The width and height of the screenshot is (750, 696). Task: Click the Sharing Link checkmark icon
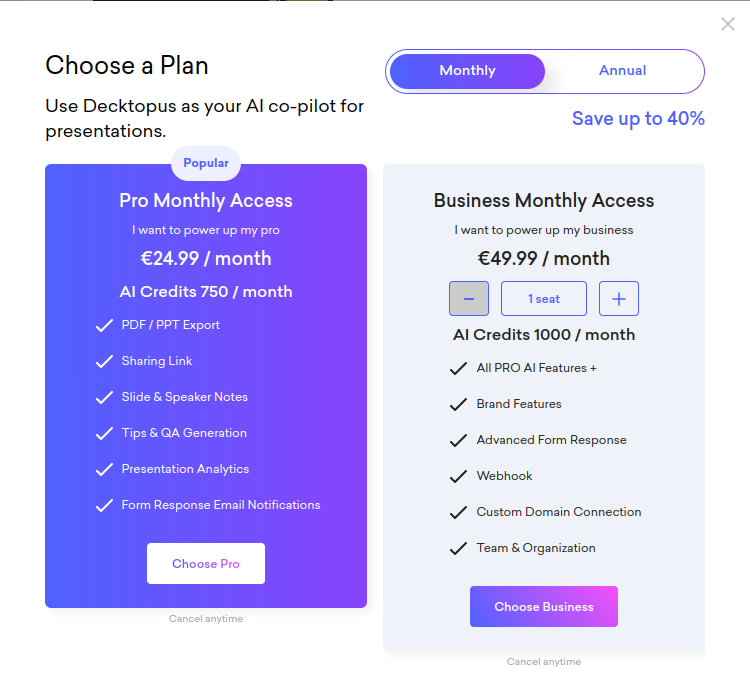[x=104, y=362]
